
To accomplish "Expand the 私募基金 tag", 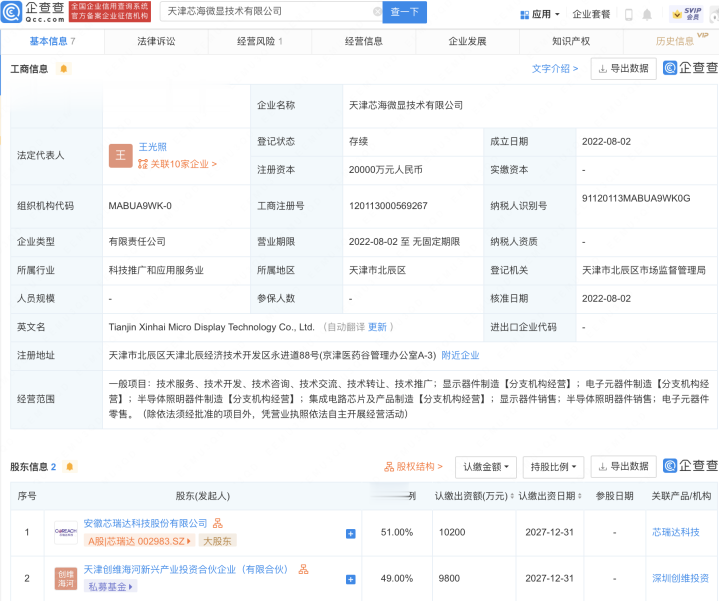I will (110, 586).
